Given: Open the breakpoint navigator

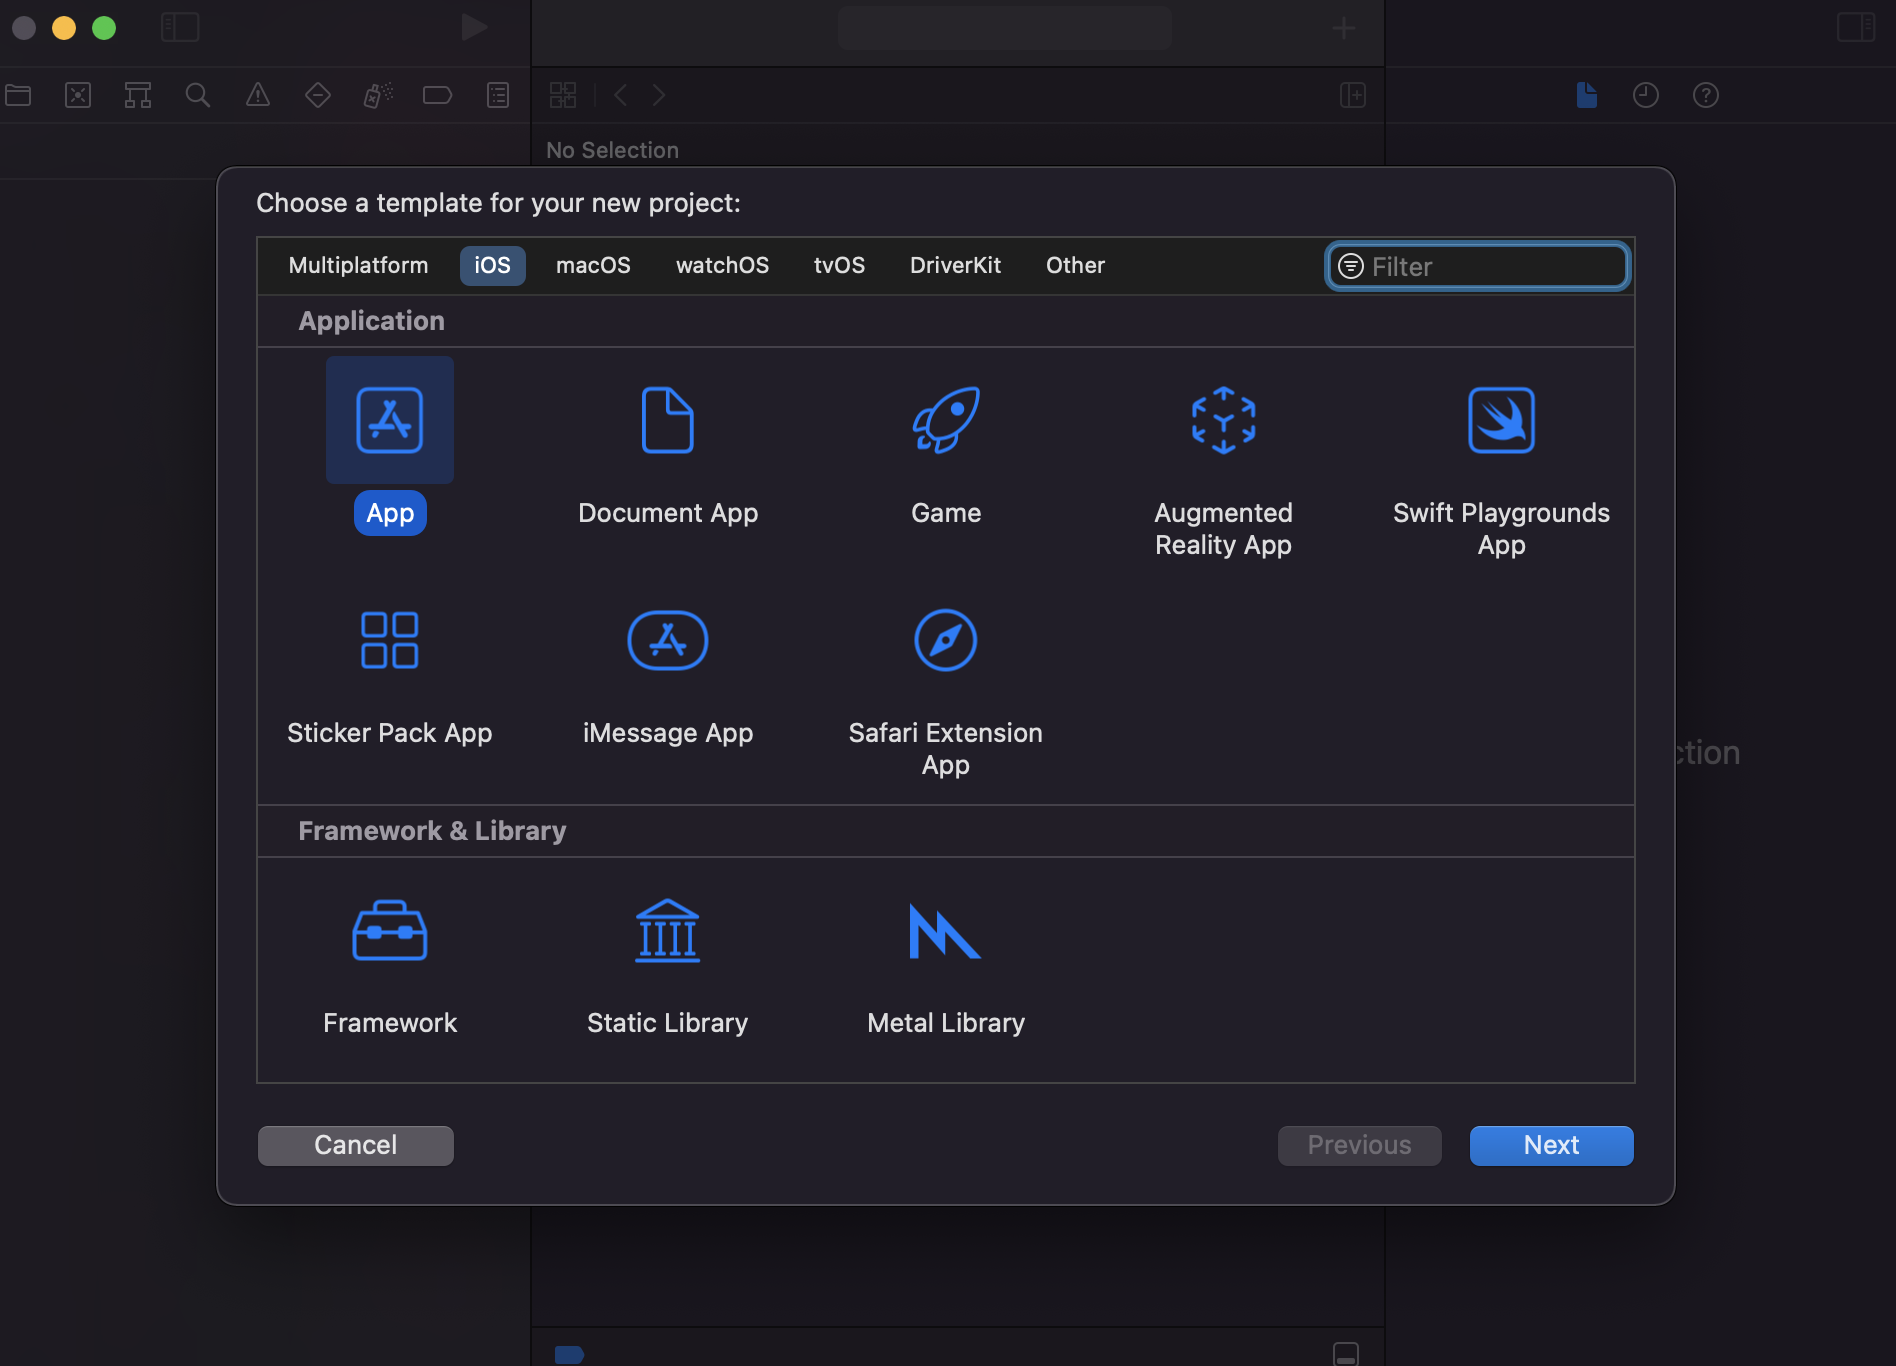Looking at the screenshot, I should pyautogui.click(x=438, y=95).
